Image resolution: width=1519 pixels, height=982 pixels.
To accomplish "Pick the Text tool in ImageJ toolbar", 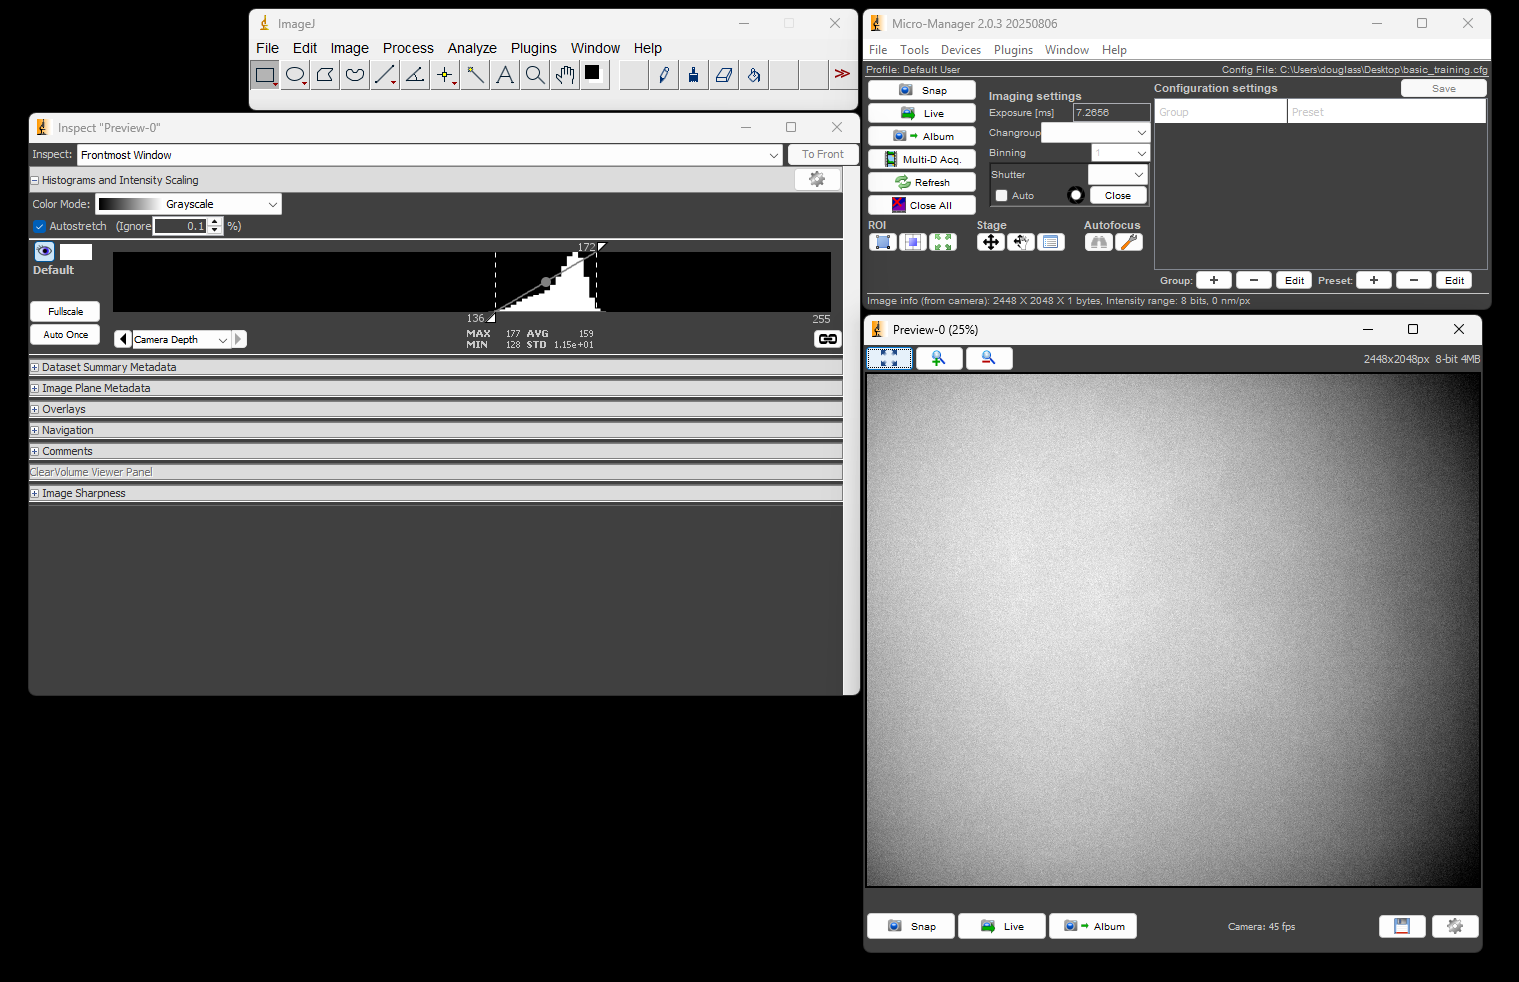I will tap(505, 75).
